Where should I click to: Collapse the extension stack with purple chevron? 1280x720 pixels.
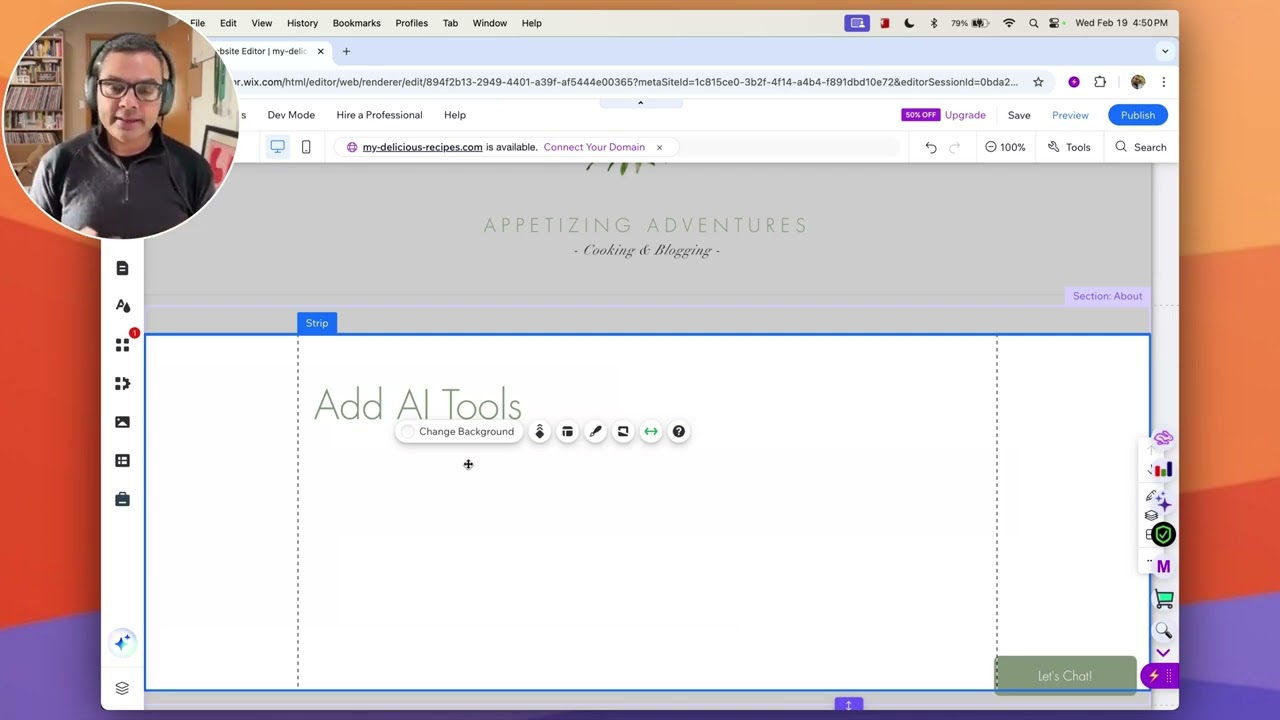click(1163, 653)
